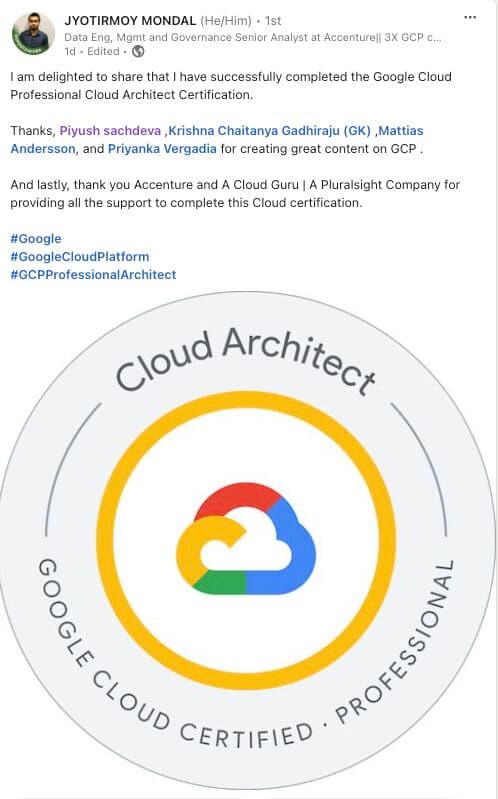Open the Cloud Architect badge image
Image resolution: width=498 pixels, height=799 pixels.
pos(248,540)
